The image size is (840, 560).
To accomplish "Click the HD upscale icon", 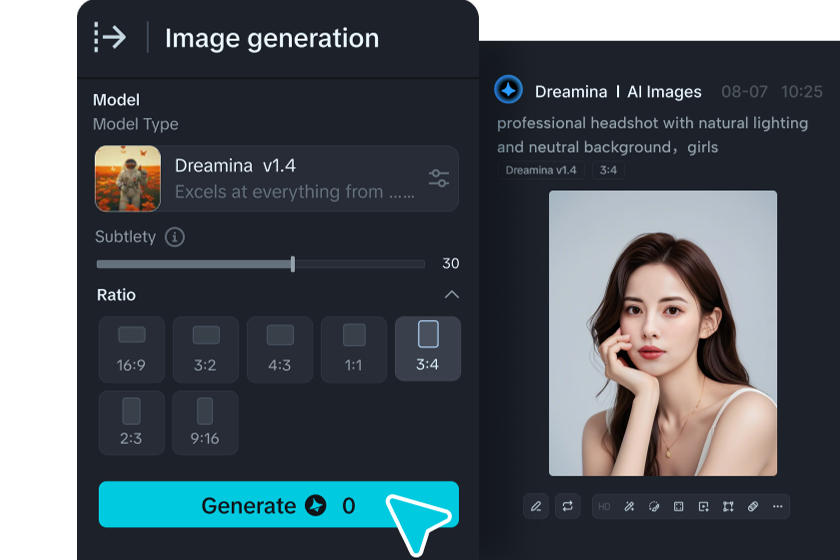I will point(604,506).
